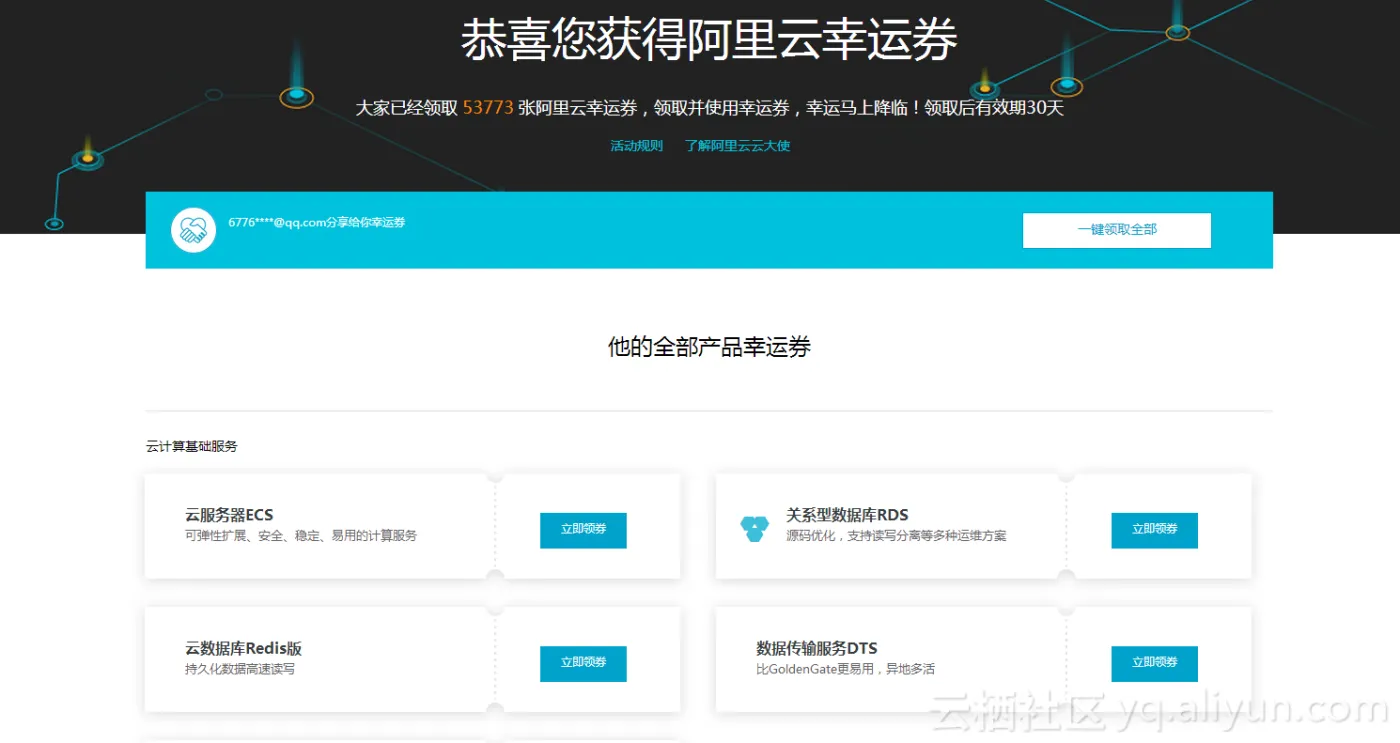This screenshot has height=743, width=1400.
Task: Claim the 数据传输服务DTS coupon with 立即领券
Action: (1154, 663)
